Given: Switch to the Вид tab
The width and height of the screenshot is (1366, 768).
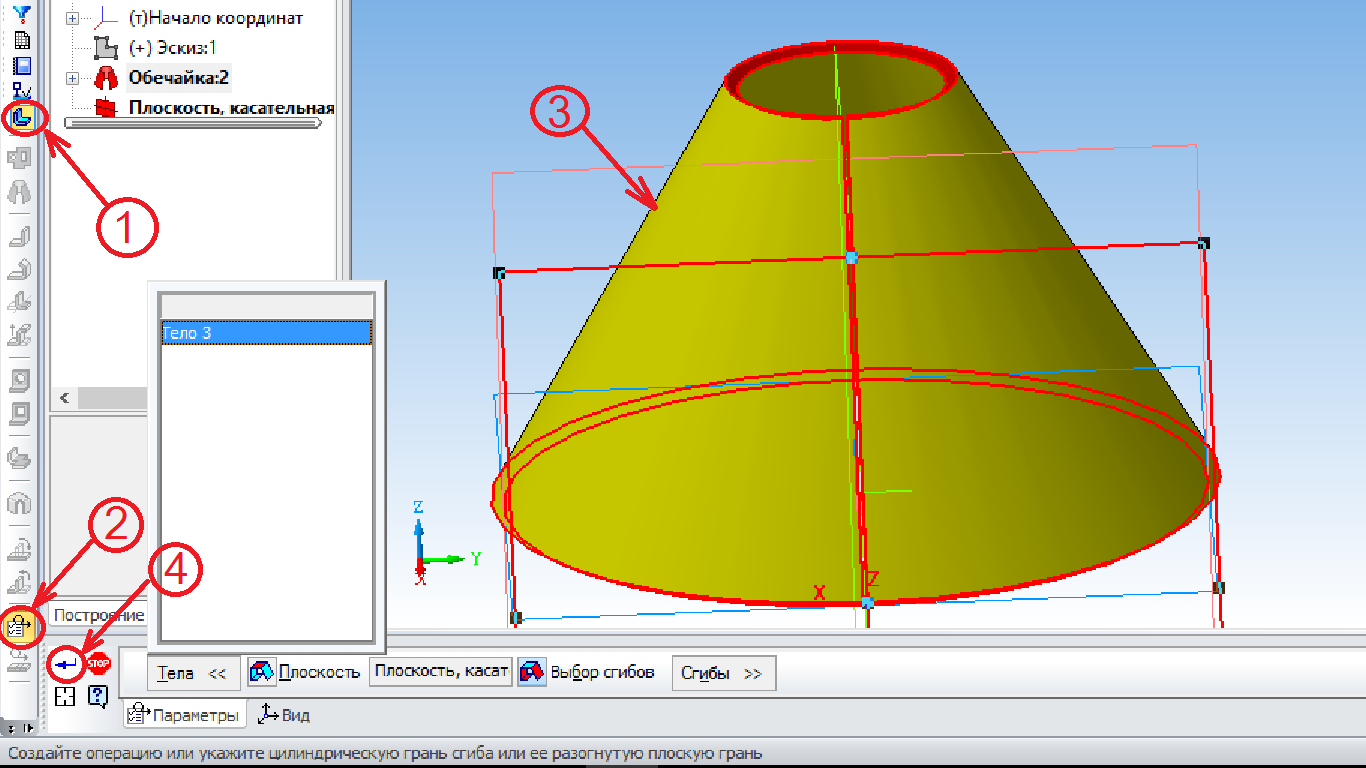Looking at the screenshot, I should point(284,715).
